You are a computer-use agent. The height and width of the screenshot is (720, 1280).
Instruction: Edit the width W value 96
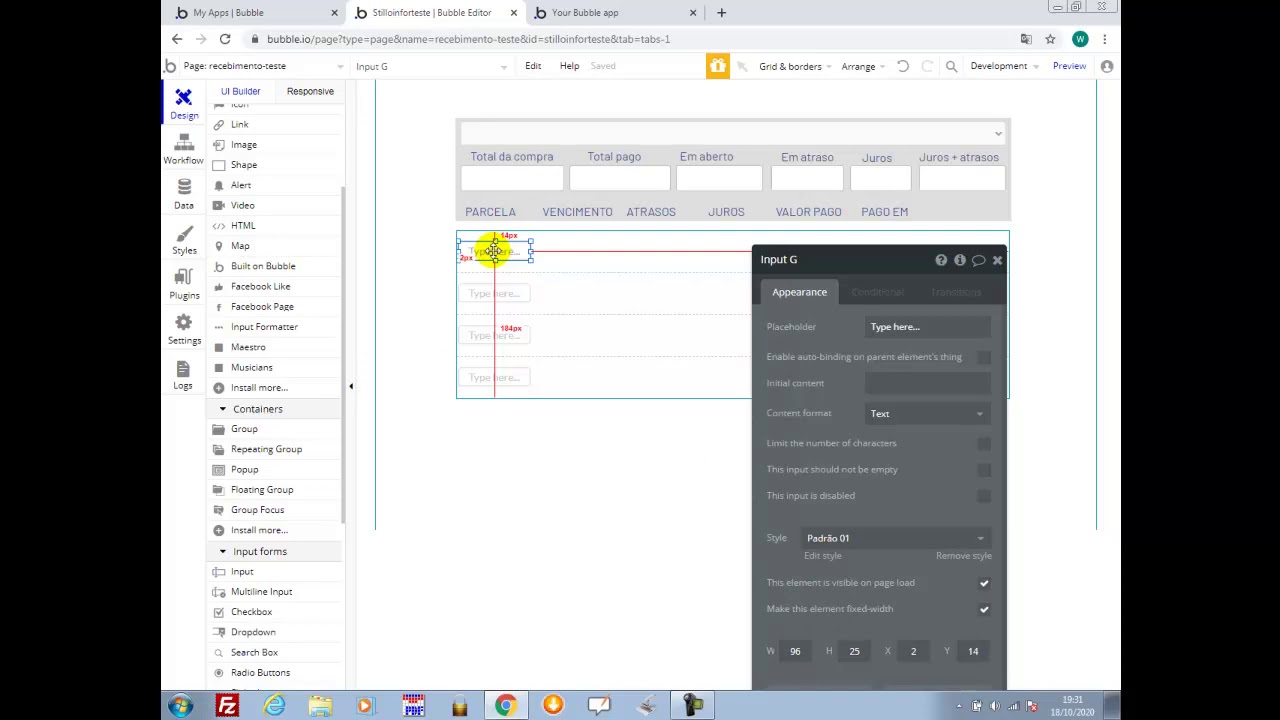click(795, 651)
